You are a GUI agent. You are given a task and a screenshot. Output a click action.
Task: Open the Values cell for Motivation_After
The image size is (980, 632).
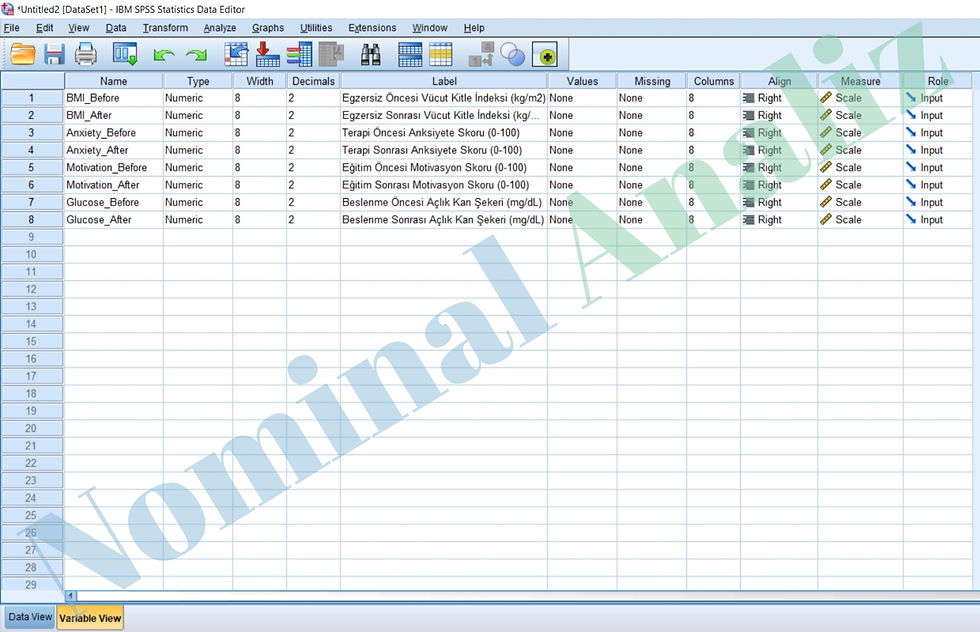click(582, 185)
